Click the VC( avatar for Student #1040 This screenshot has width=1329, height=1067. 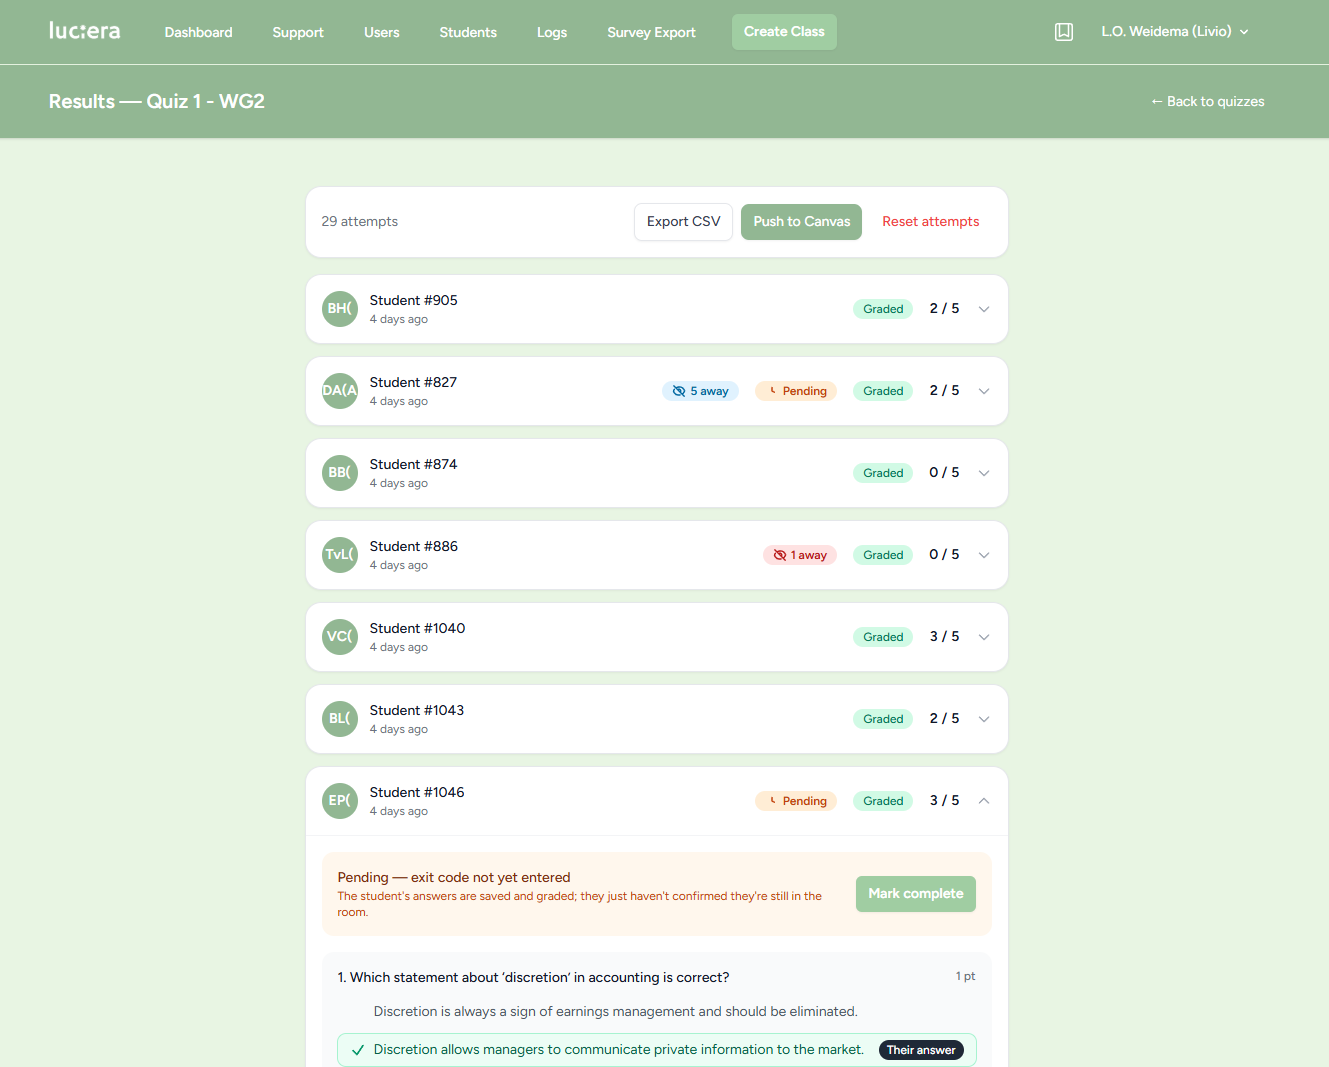340,637
